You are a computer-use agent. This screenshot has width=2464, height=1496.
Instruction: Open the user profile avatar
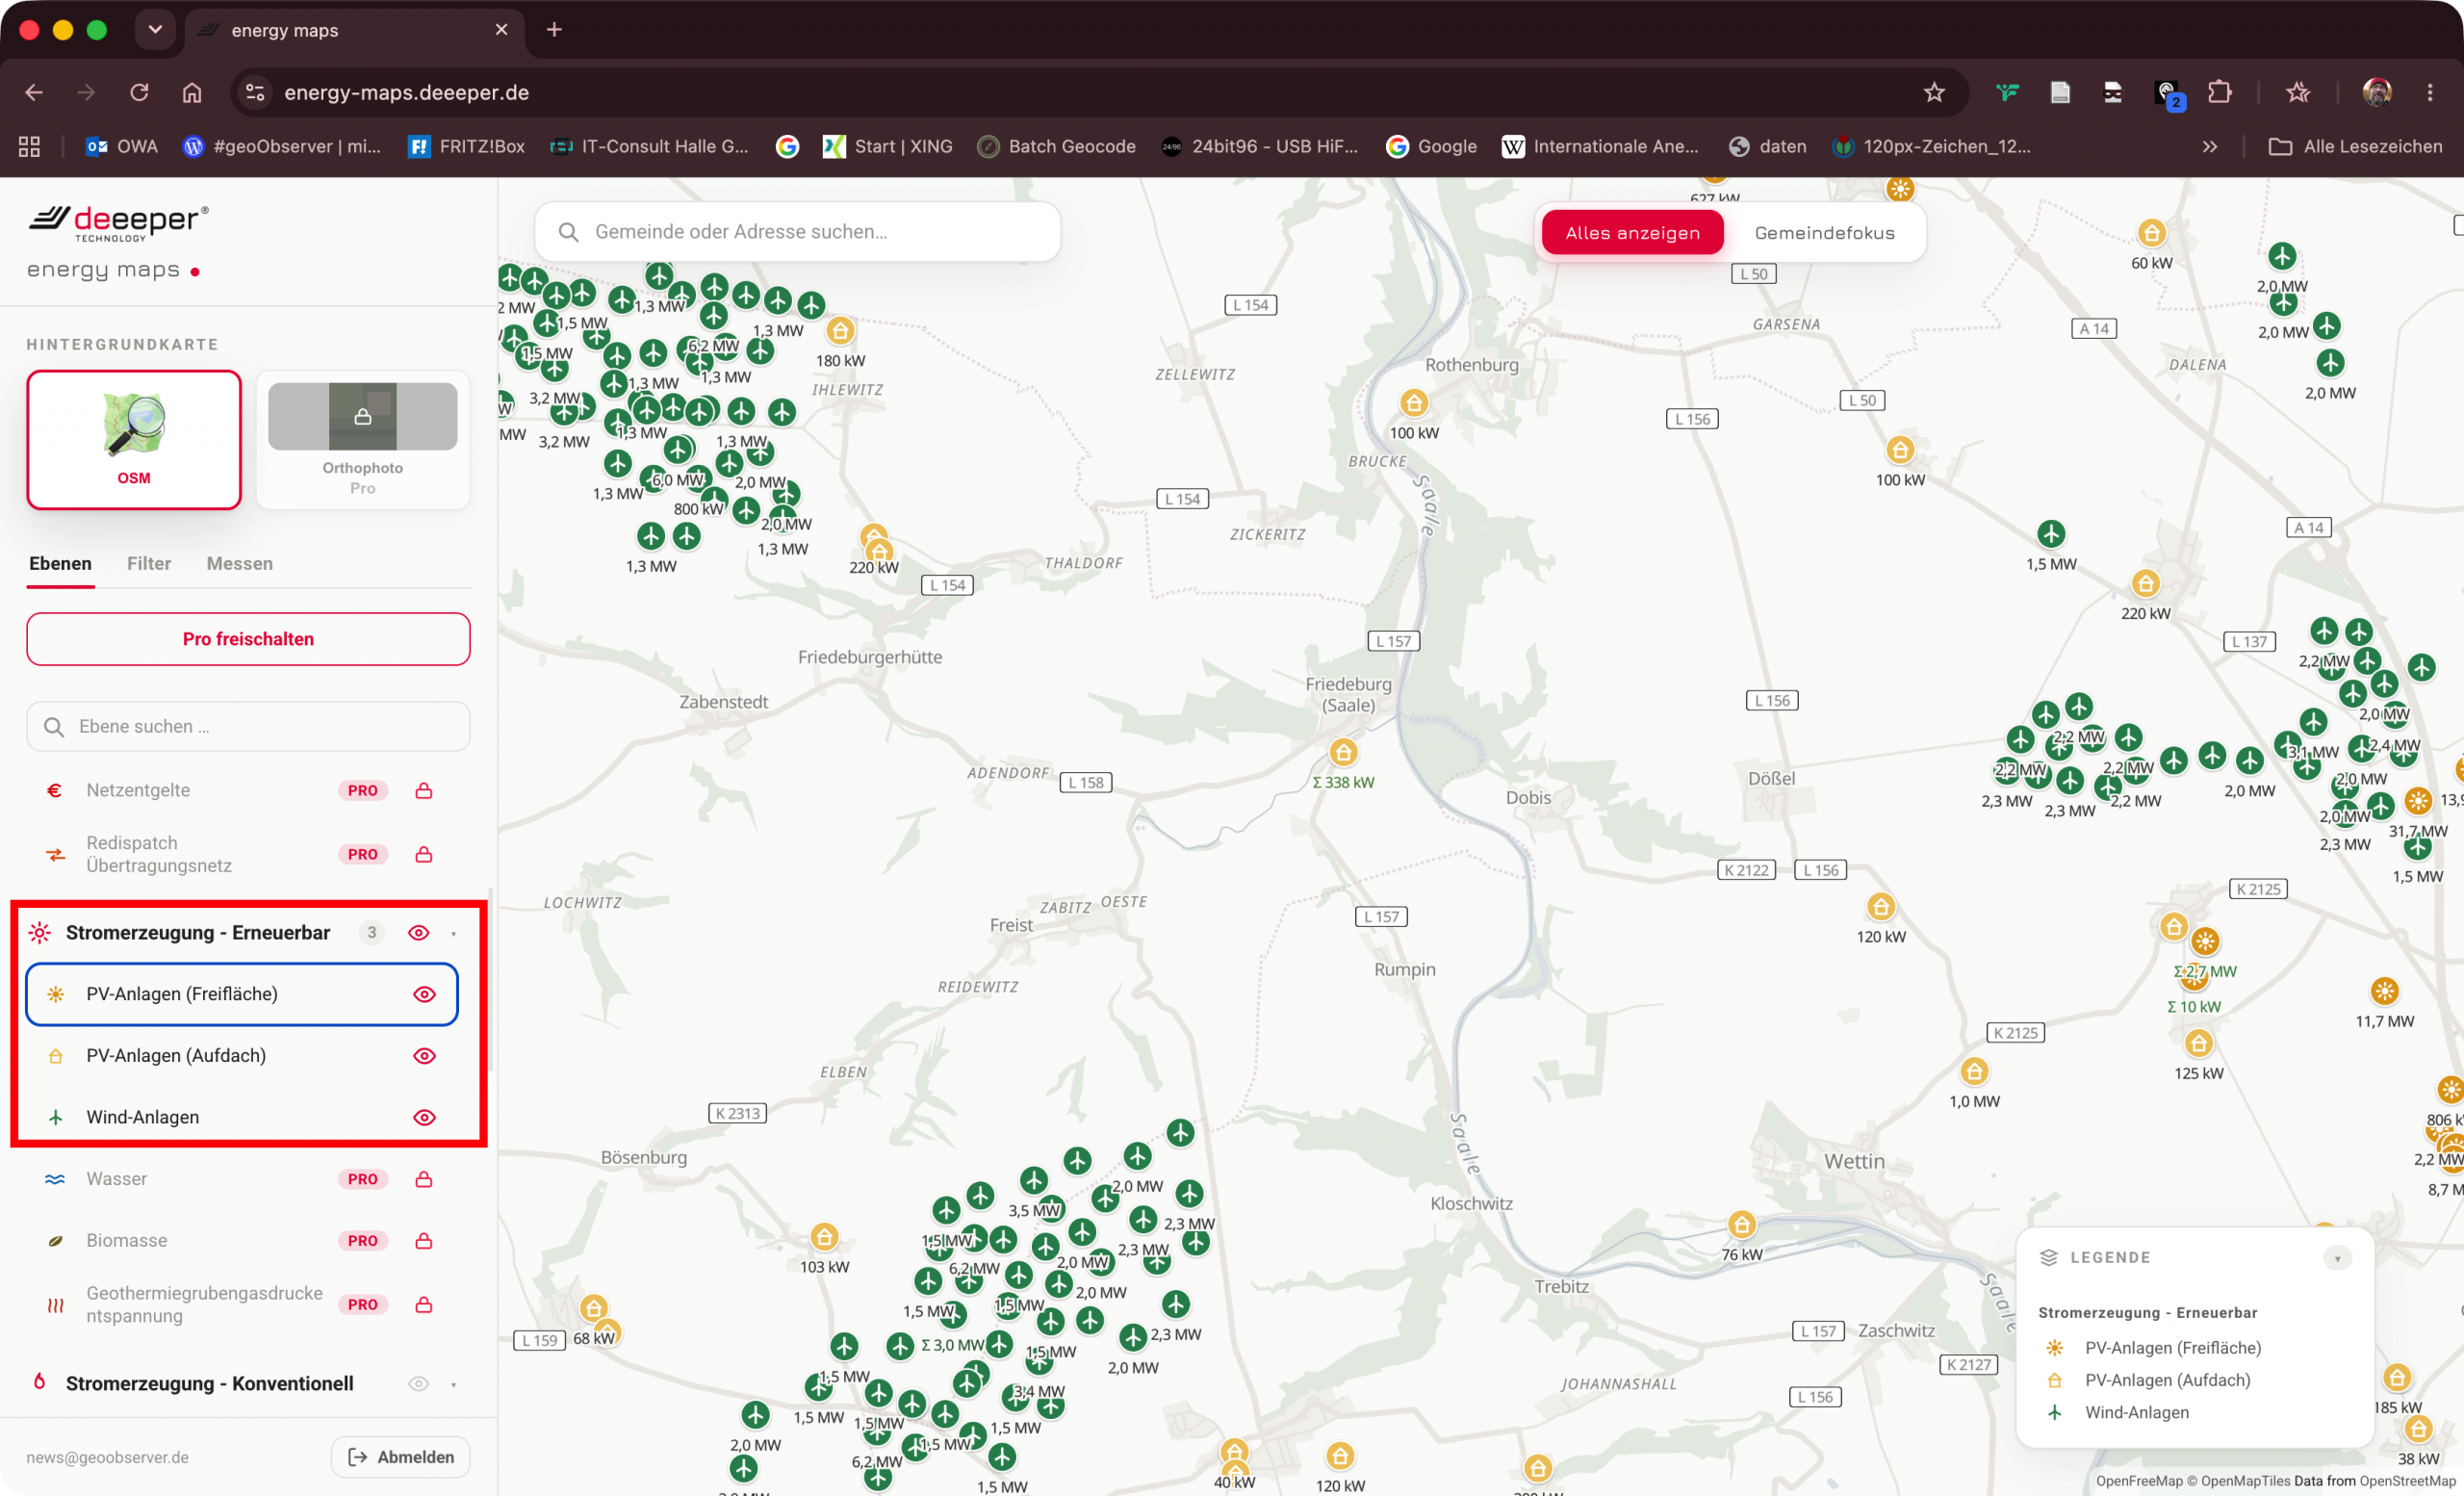(x=2377, y=93)
